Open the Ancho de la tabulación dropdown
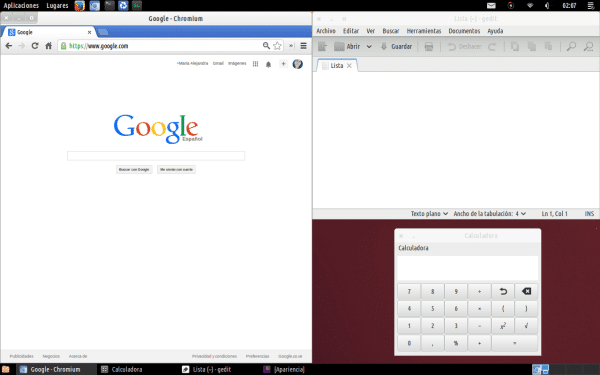The image size is (600, 375). [x=489, y=214]
